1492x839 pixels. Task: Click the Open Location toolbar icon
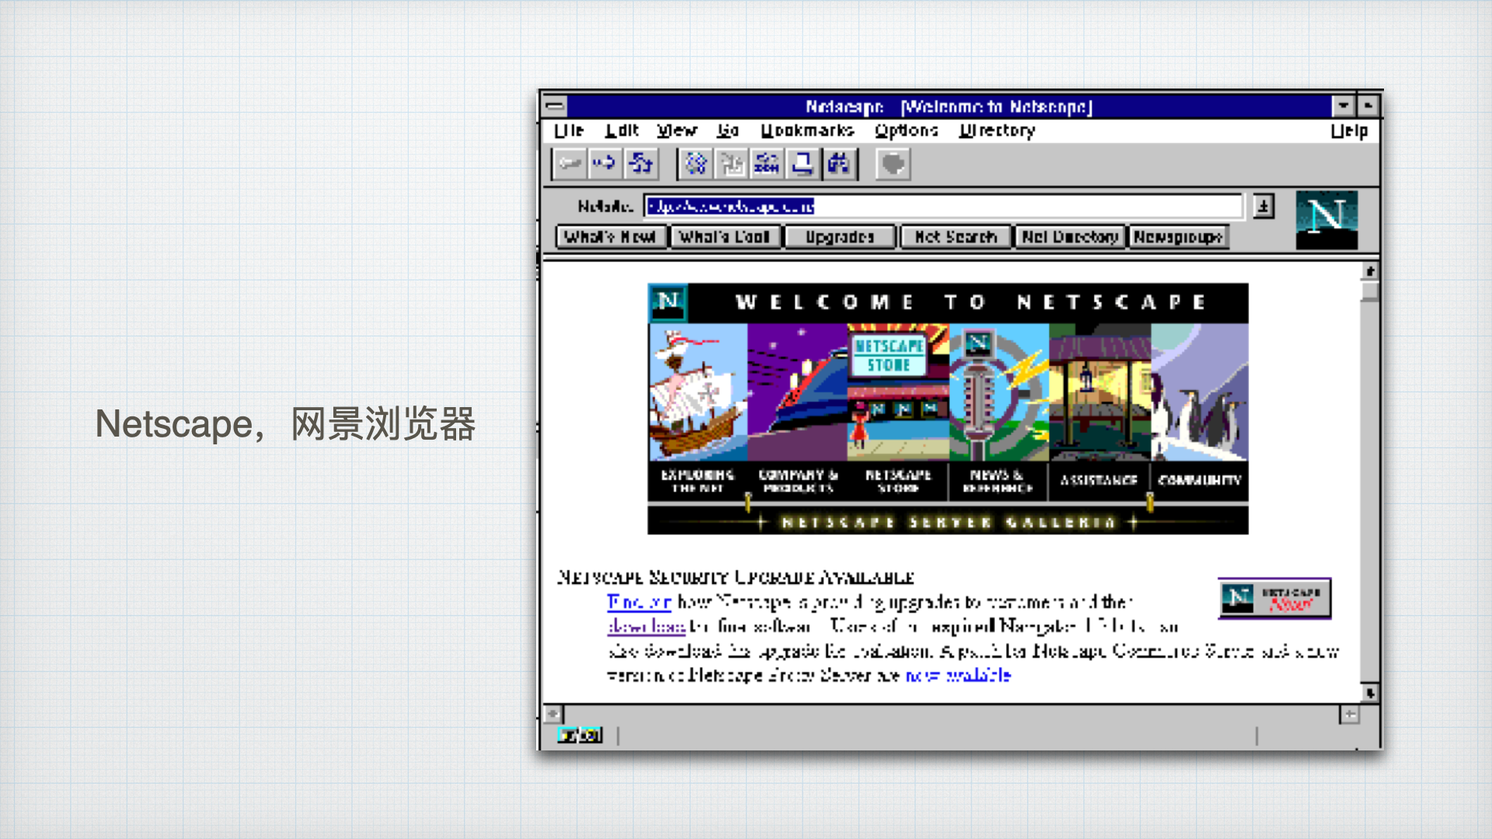point(767,164)
